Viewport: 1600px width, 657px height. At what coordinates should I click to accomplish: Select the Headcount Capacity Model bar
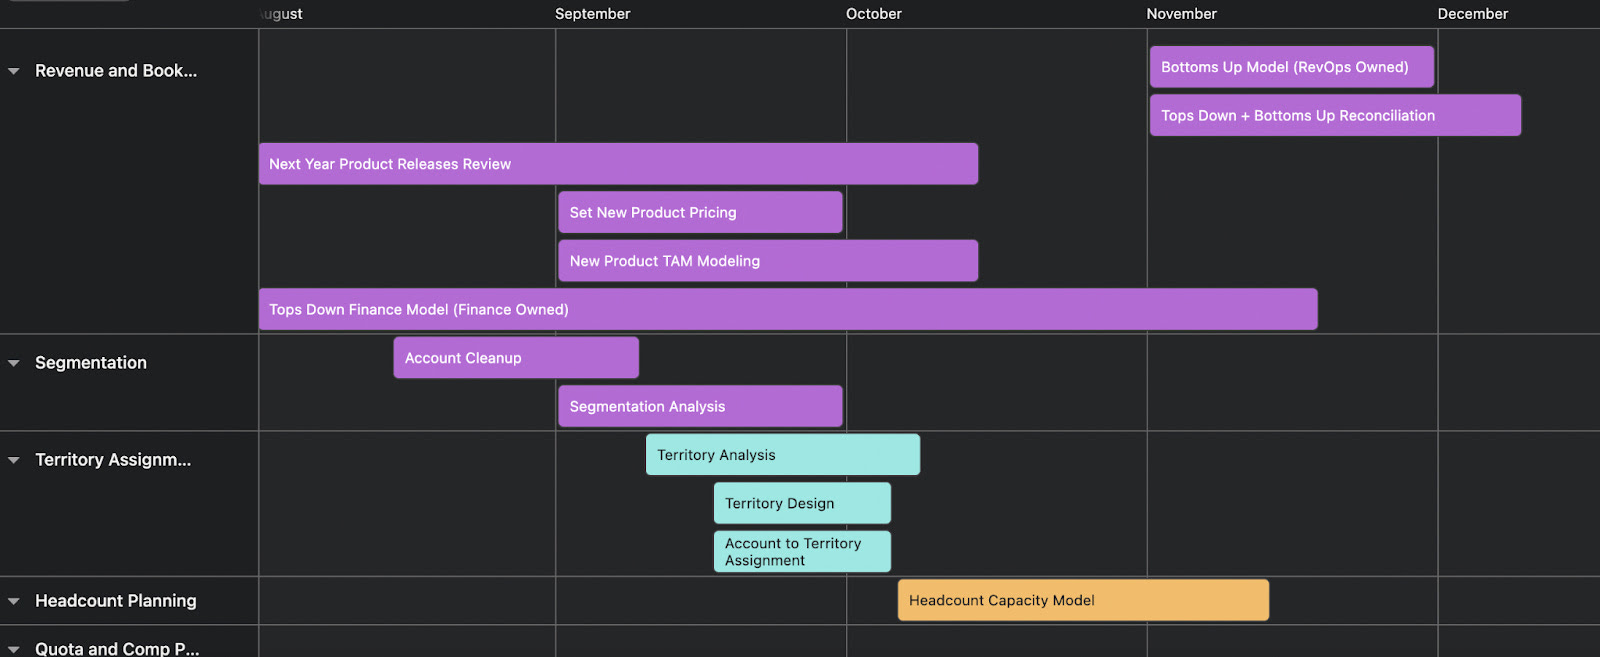click(x=1082, y=600)
